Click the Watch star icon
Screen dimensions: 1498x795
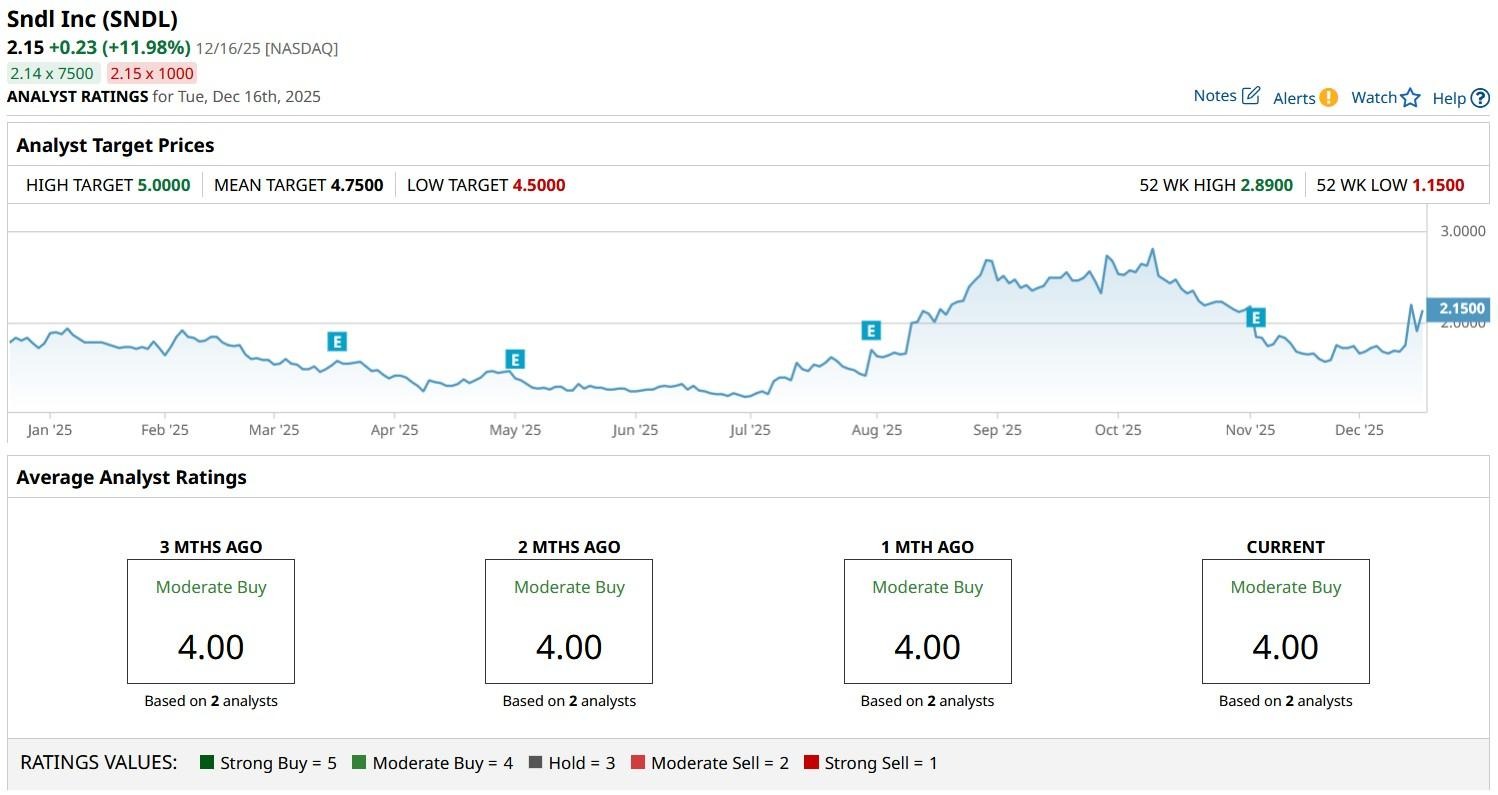[1410, 97]
